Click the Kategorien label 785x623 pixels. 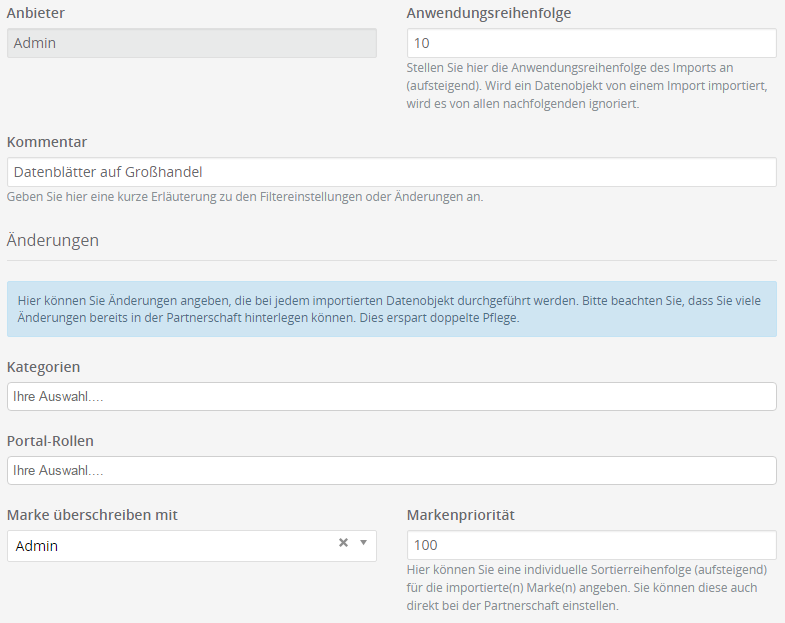point(43,367)
